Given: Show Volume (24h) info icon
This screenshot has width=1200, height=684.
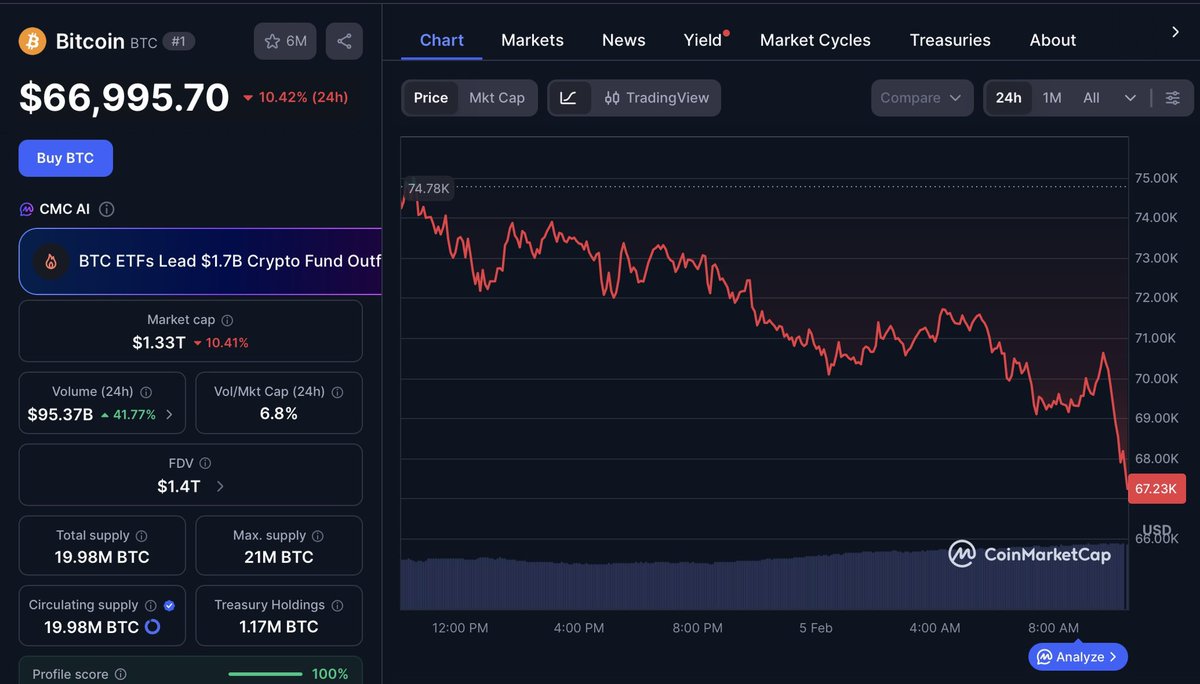Looking at the screenshot, I should (x=146, y=392).
